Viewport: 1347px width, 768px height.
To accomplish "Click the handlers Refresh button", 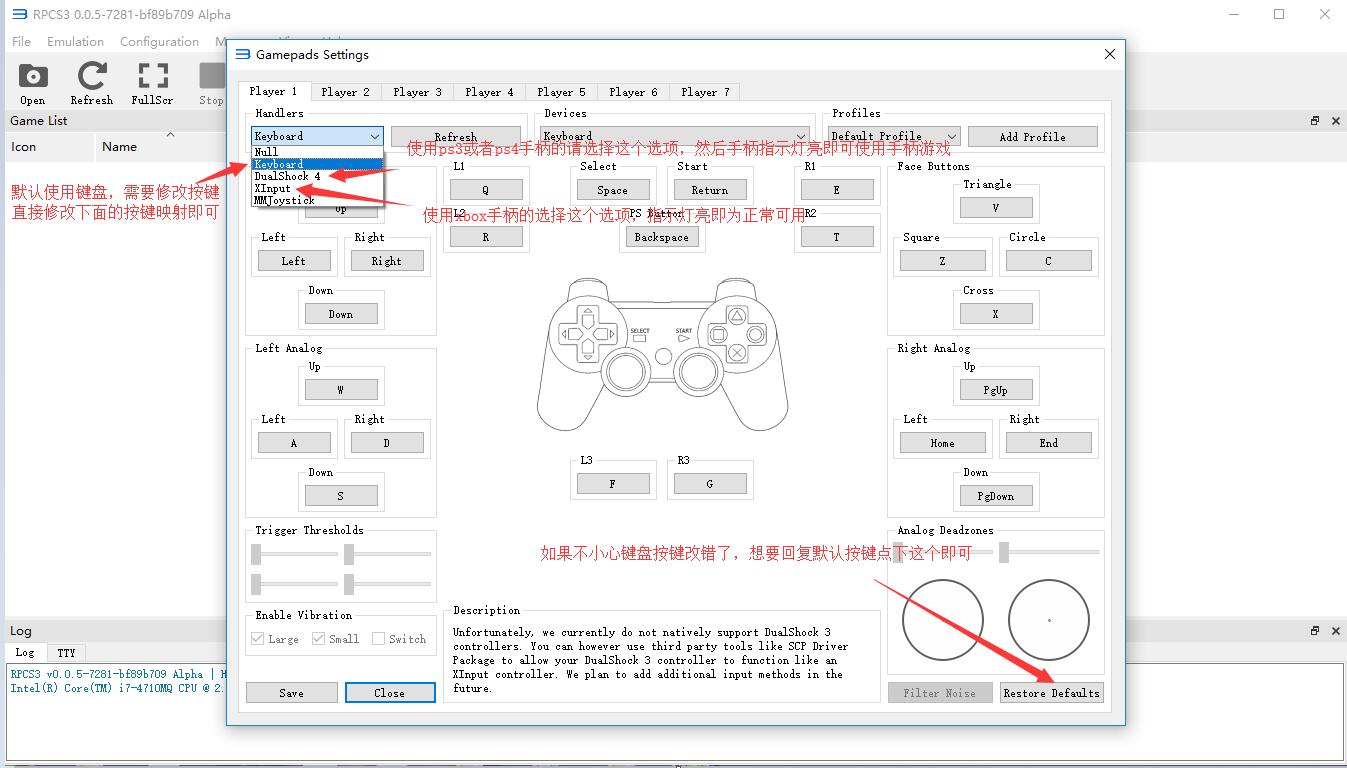I will [455, 137].
